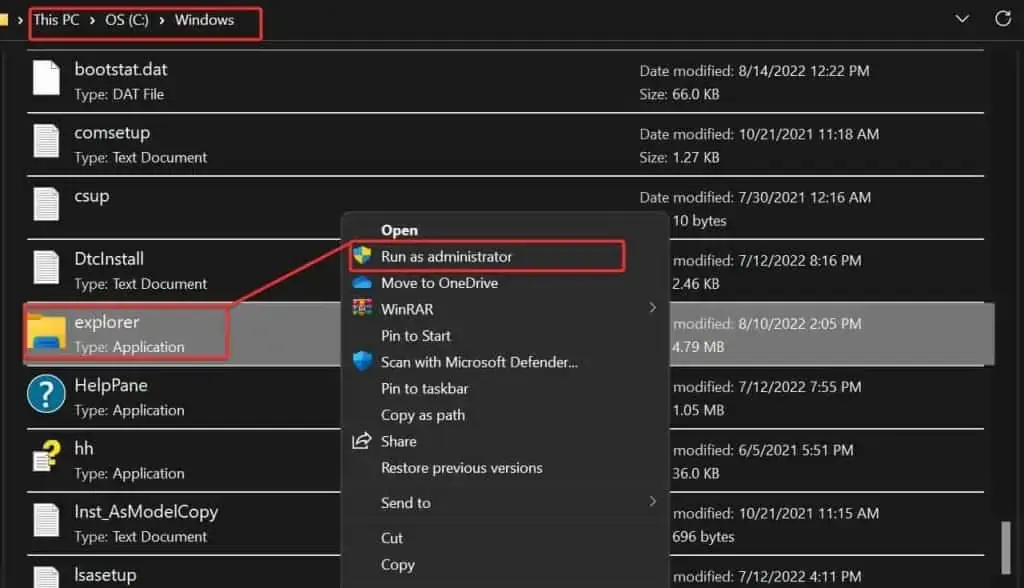Select the Inst_AsModelCopy file name
The width and height of the screenshot is (1024, 588).
point(146,512)
